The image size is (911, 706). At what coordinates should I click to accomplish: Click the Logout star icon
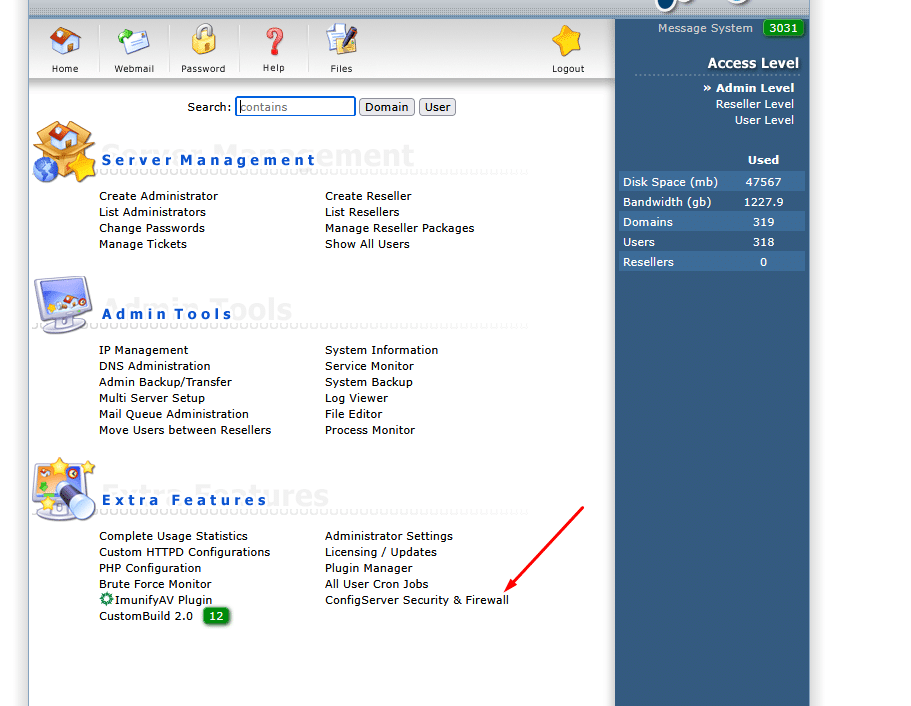point(567,41)
